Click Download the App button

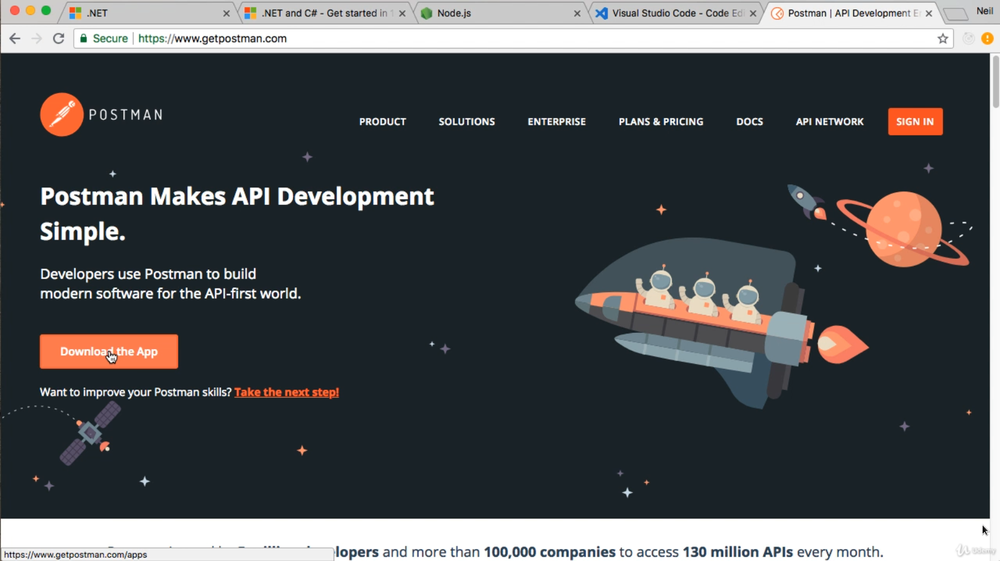pyautogui.click(x=109, y=351)
